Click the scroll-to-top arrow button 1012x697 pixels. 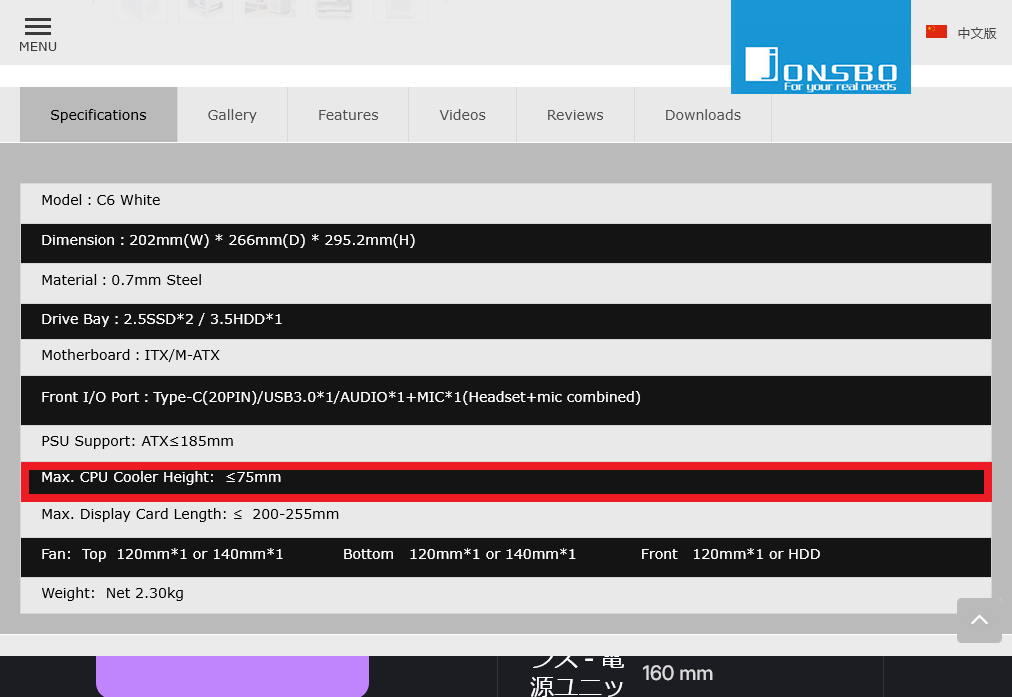(x=979, y=620)
